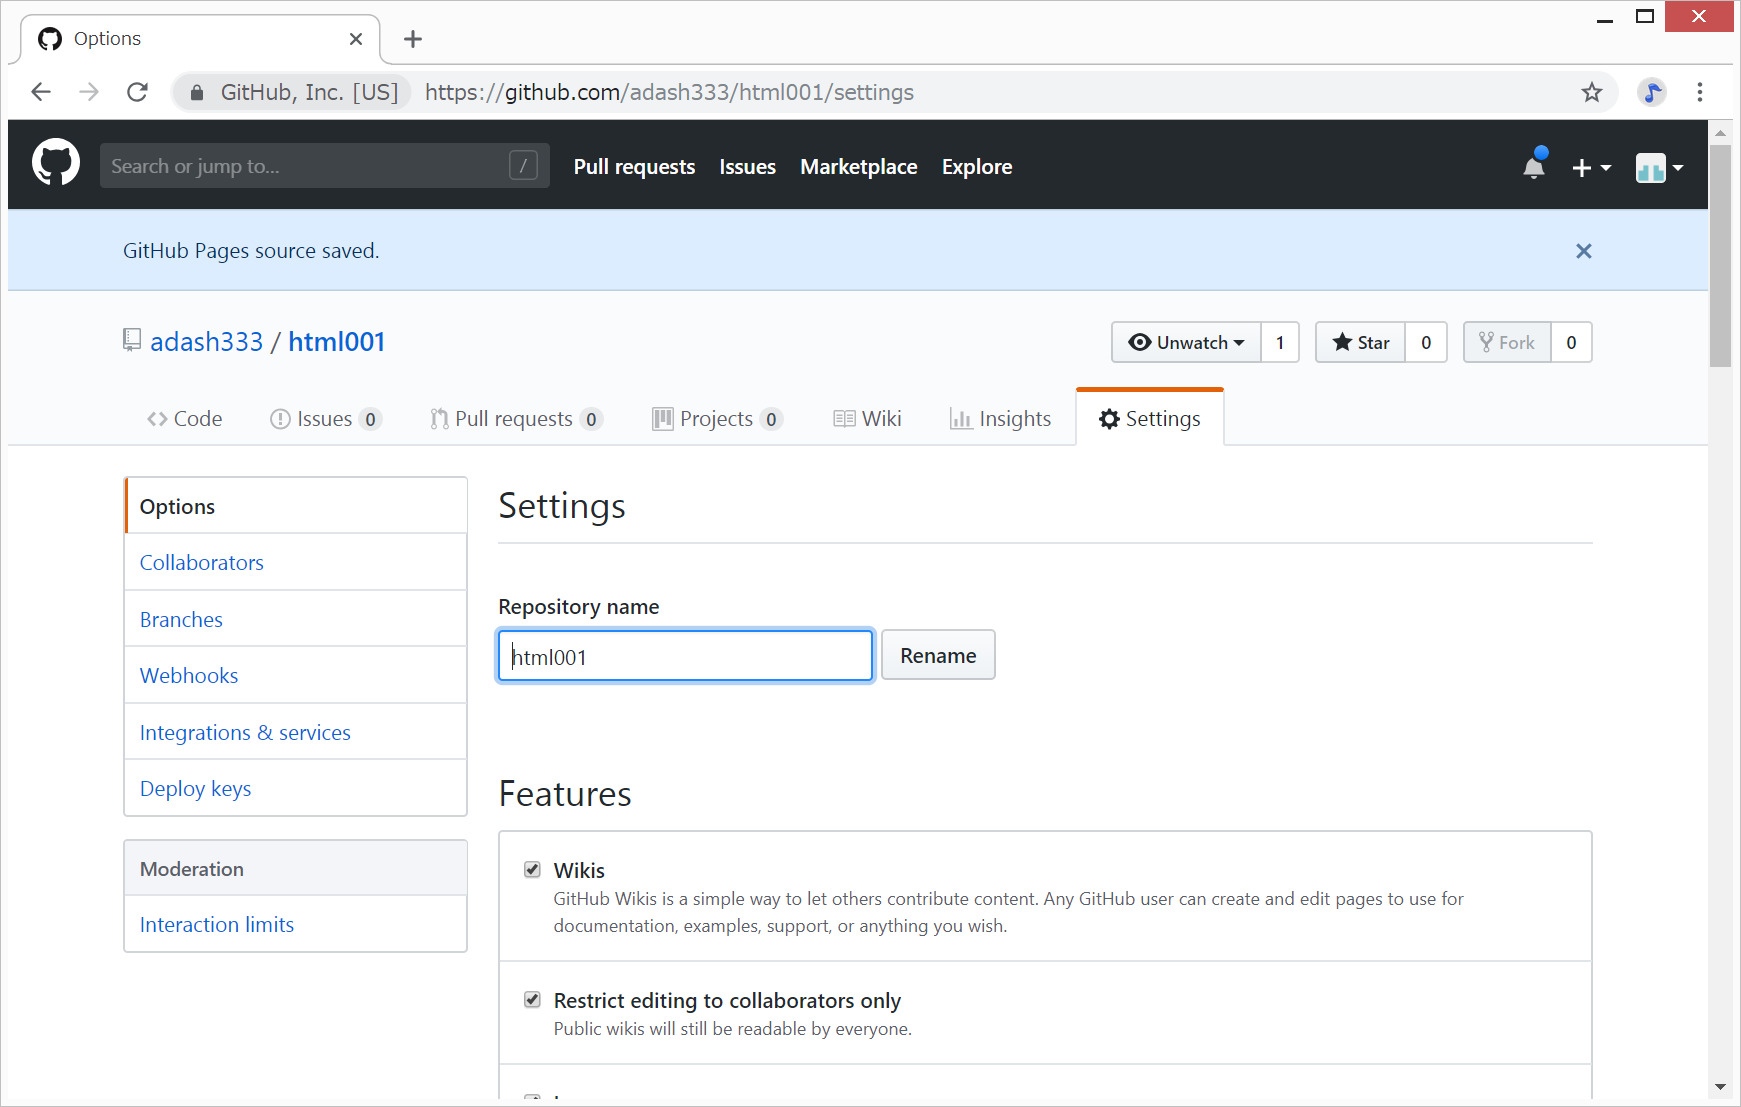Open Deploy keys settings

tap(296, 788)
